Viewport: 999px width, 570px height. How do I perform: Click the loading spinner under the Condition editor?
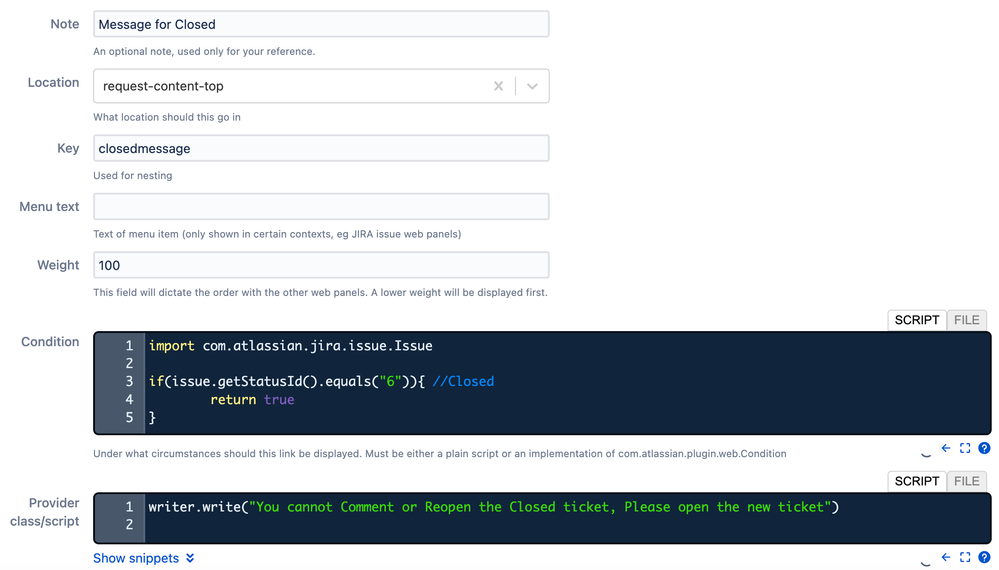pos(926,453)
